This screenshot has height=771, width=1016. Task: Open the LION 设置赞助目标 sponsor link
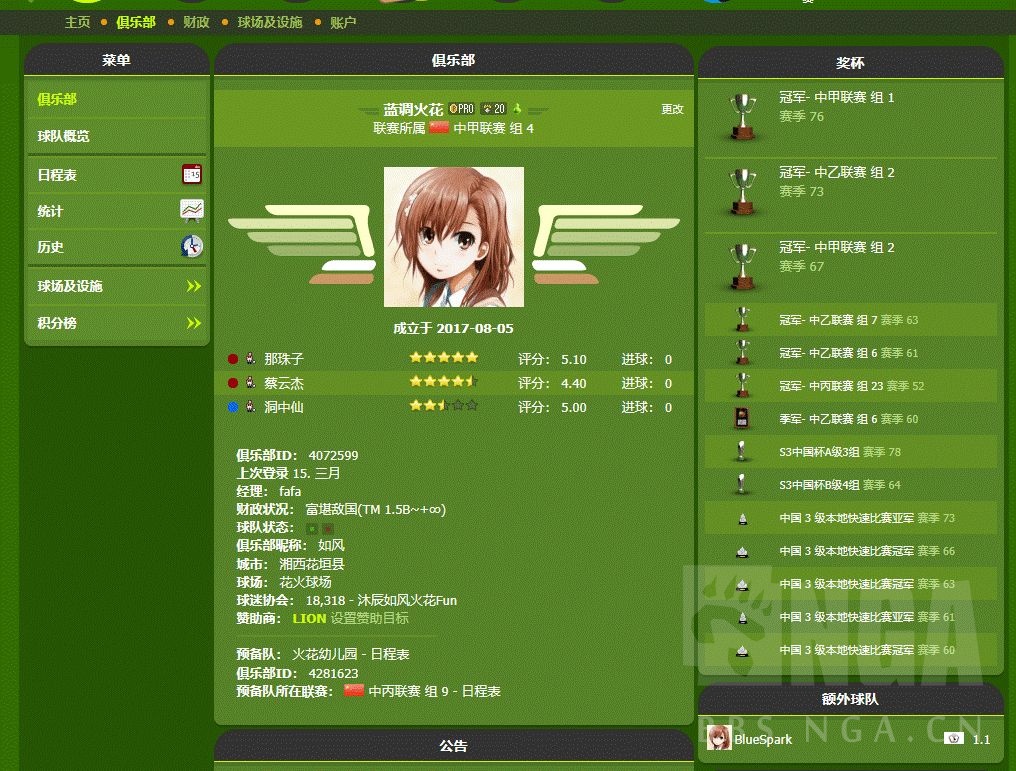coord(310,618)
